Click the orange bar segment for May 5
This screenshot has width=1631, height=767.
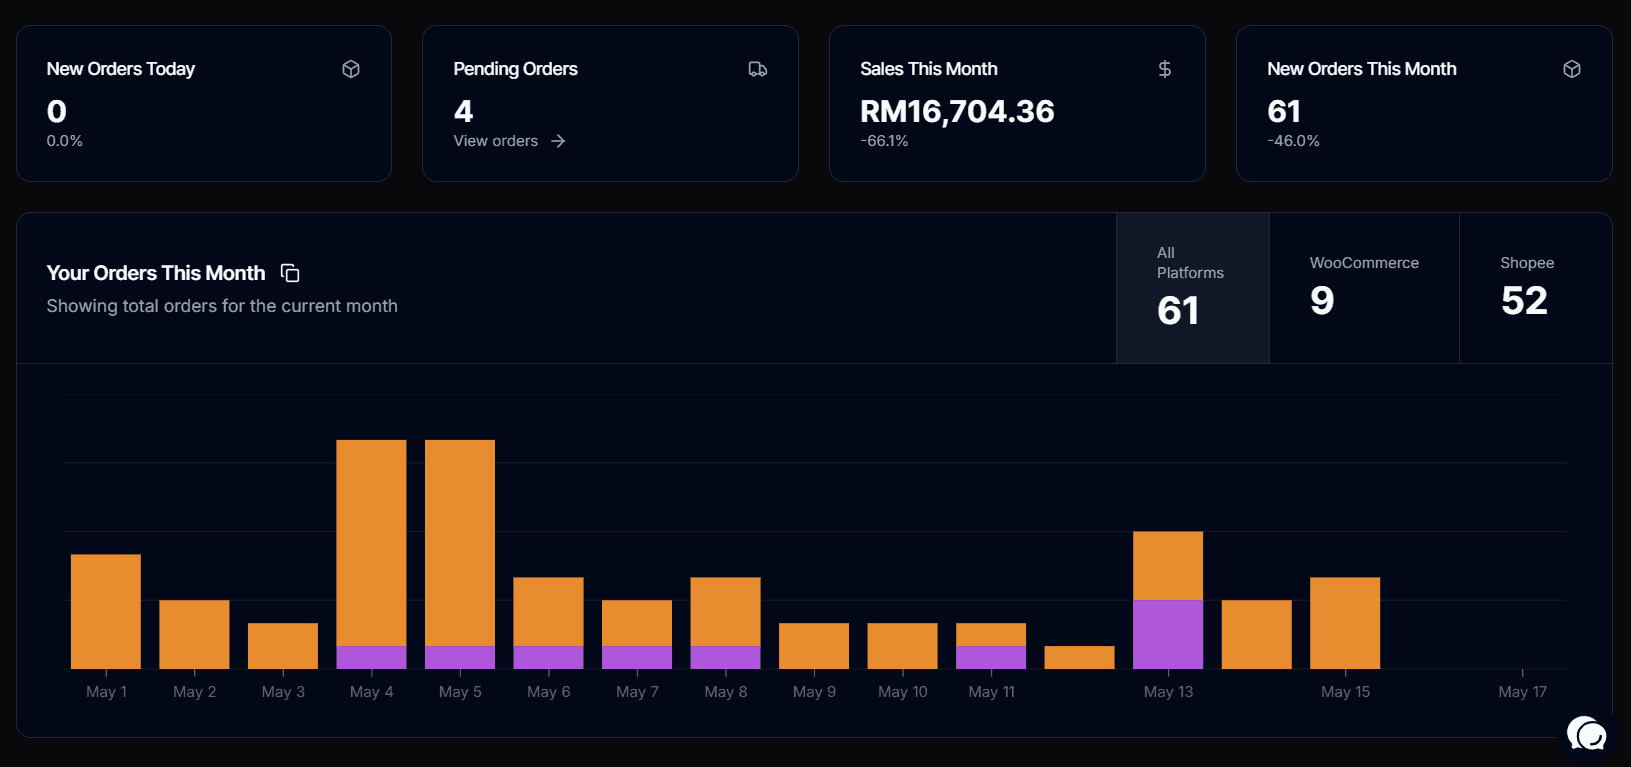click(460, 543)
